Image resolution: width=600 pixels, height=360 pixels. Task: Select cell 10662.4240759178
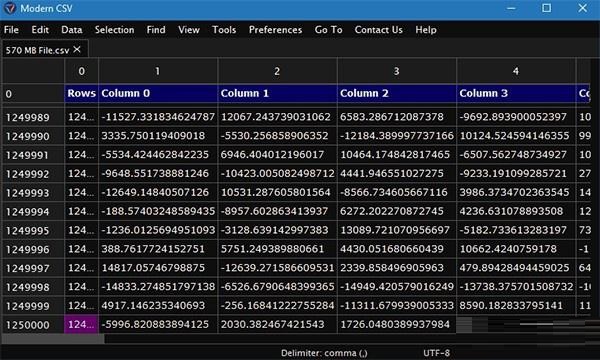(516, 249)
